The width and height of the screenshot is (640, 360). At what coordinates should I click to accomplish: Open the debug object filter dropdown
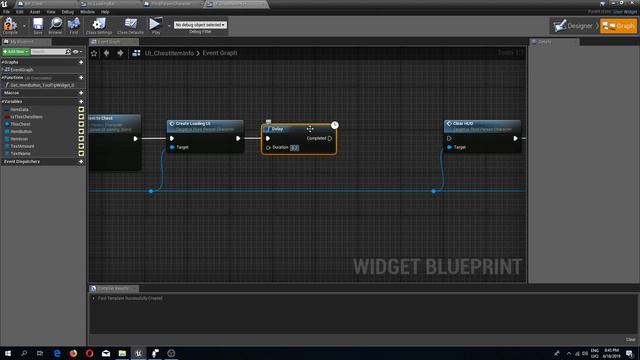tap(200, 25)
